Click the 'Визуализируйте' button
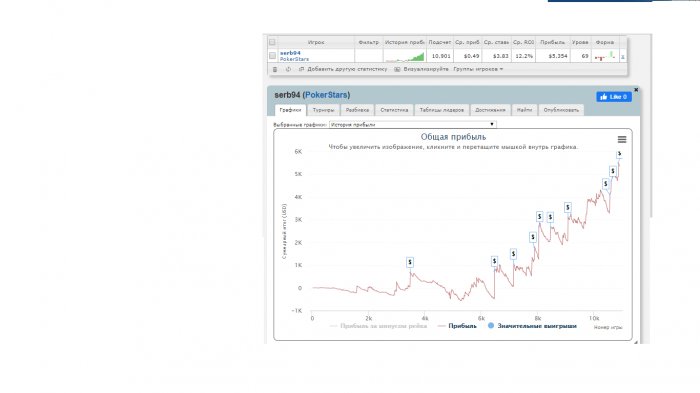This screenshot has width=700, height=393. [421, 69]
